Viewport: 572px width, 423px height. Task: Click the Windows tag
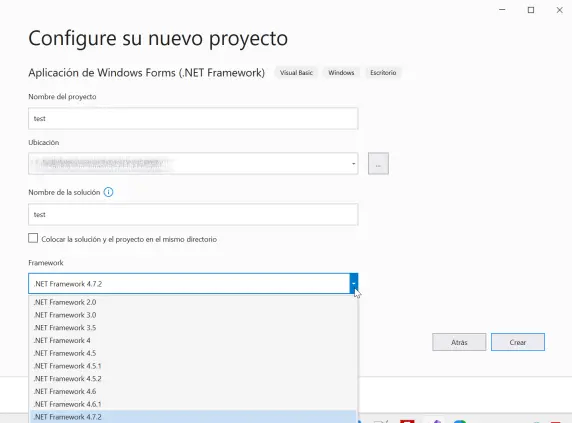(341, 73)
